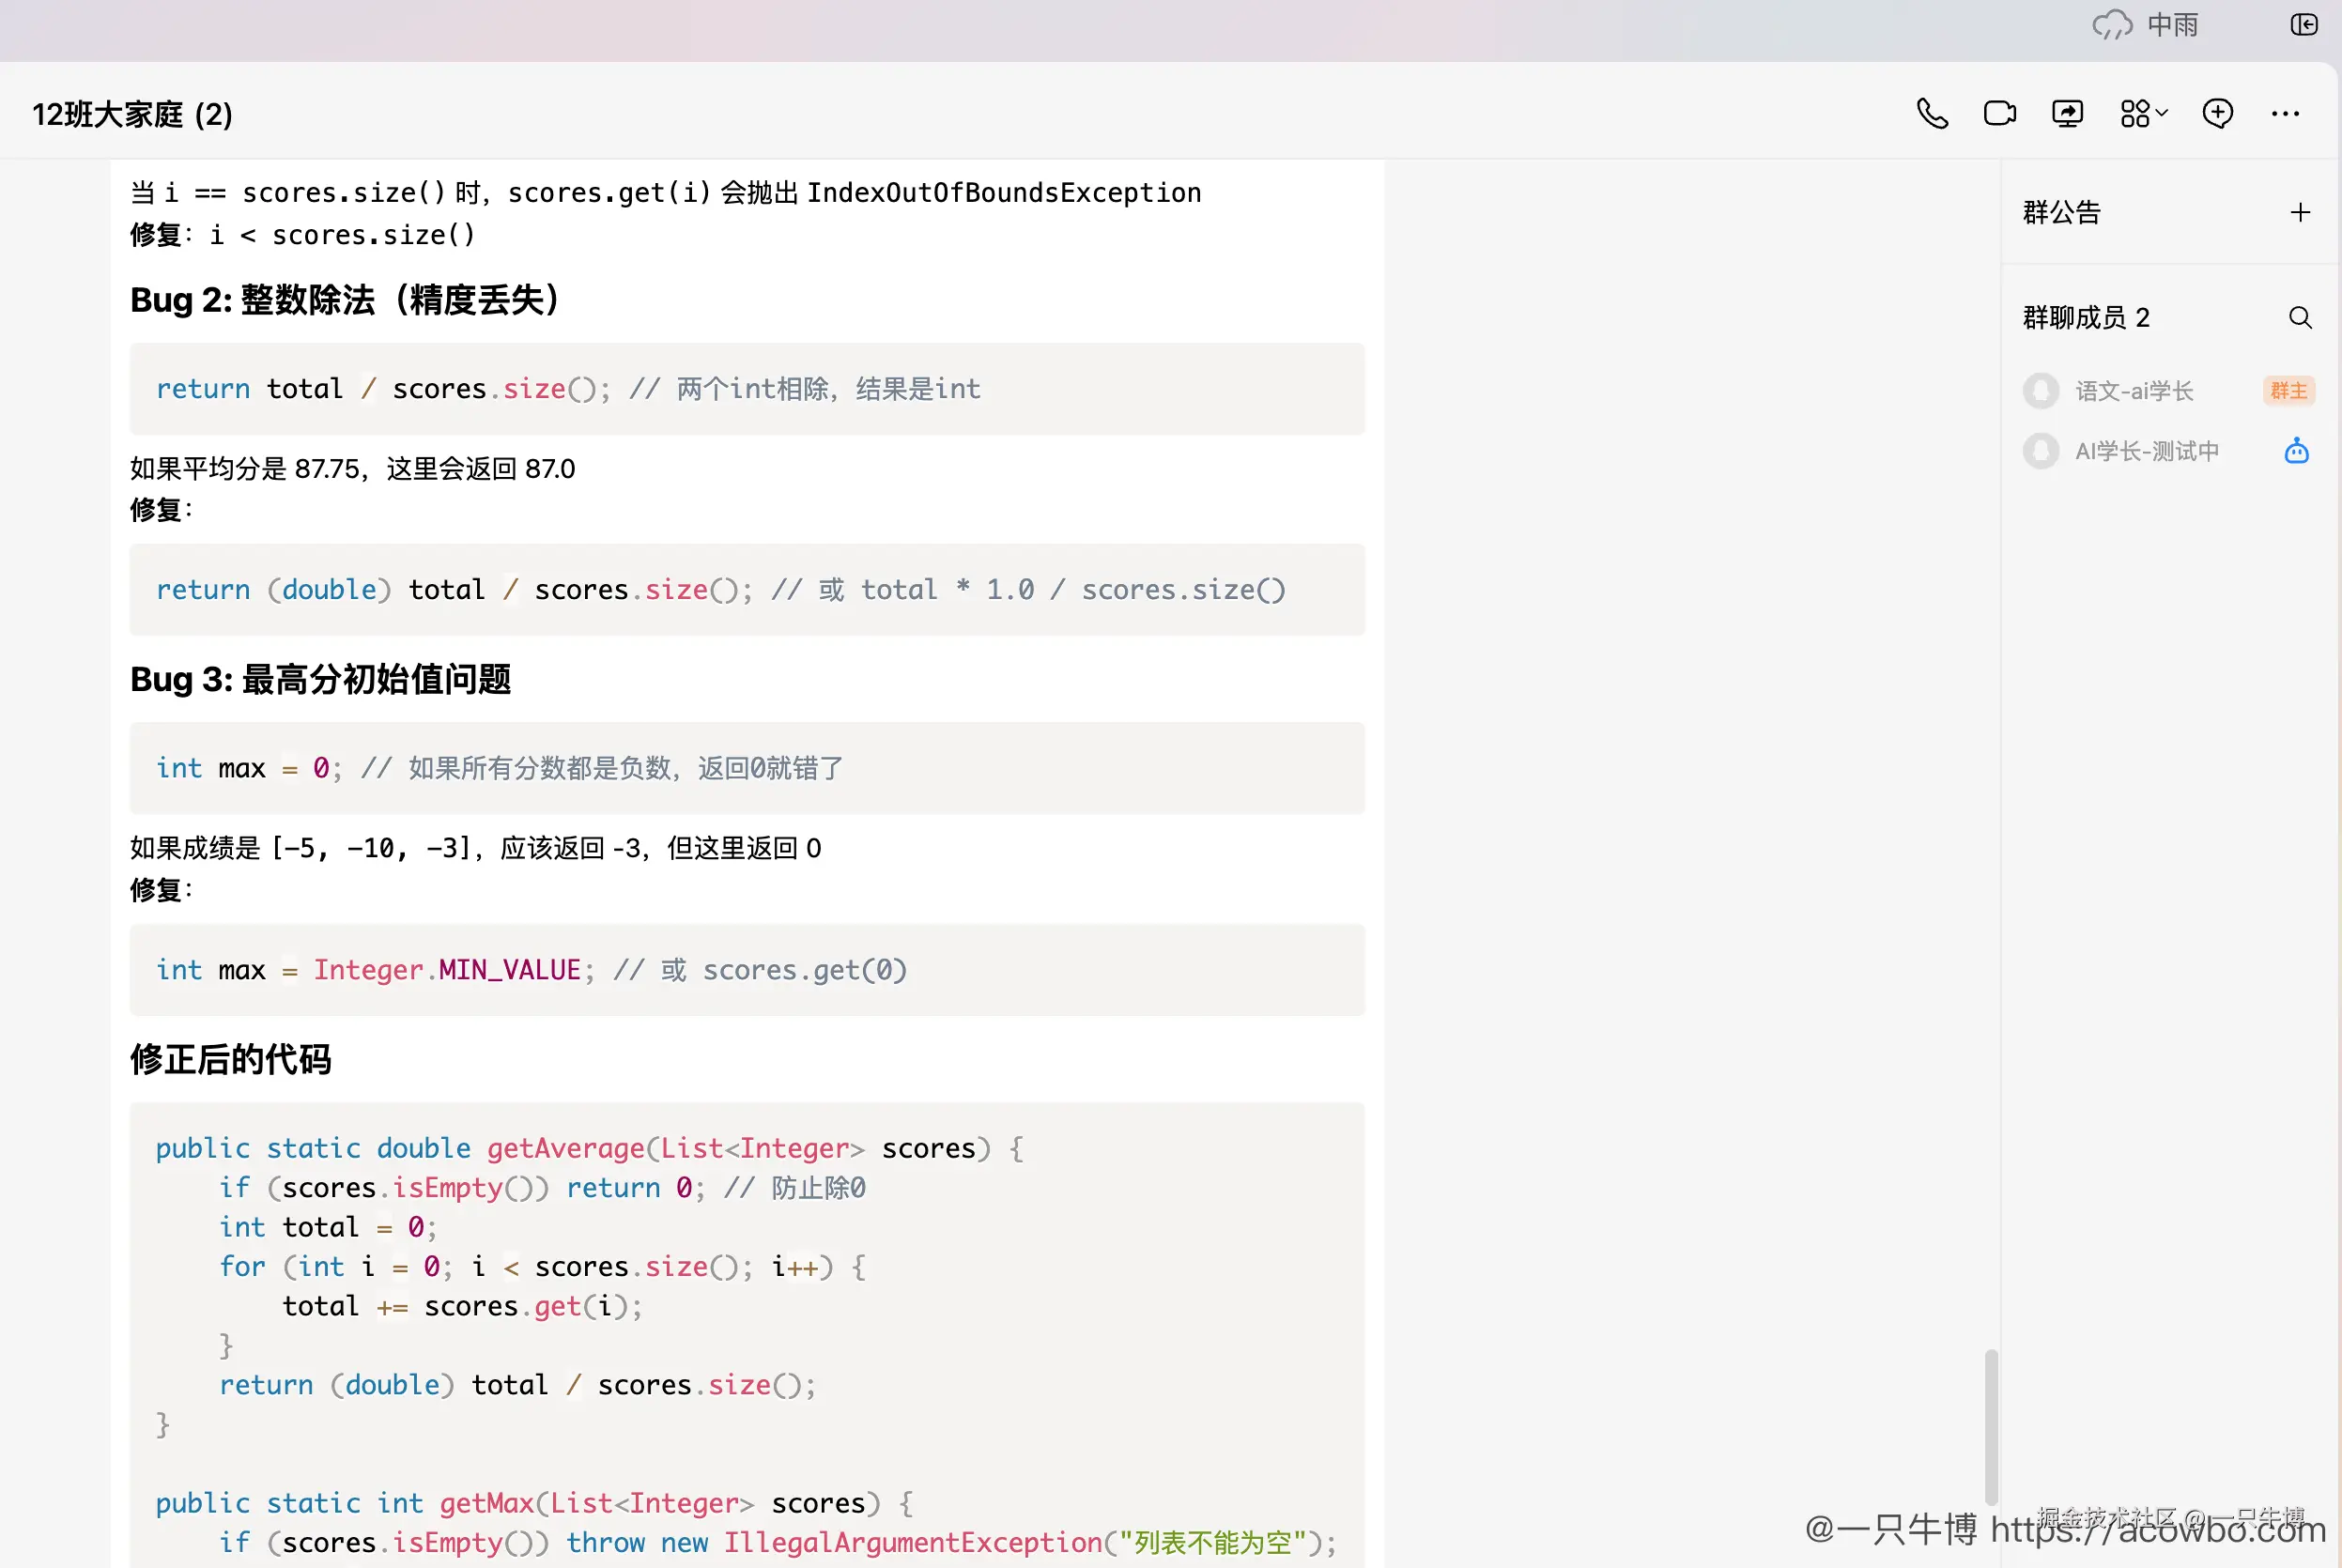
Task: Launch screen sharing
Action: (x=2068, y=113)
